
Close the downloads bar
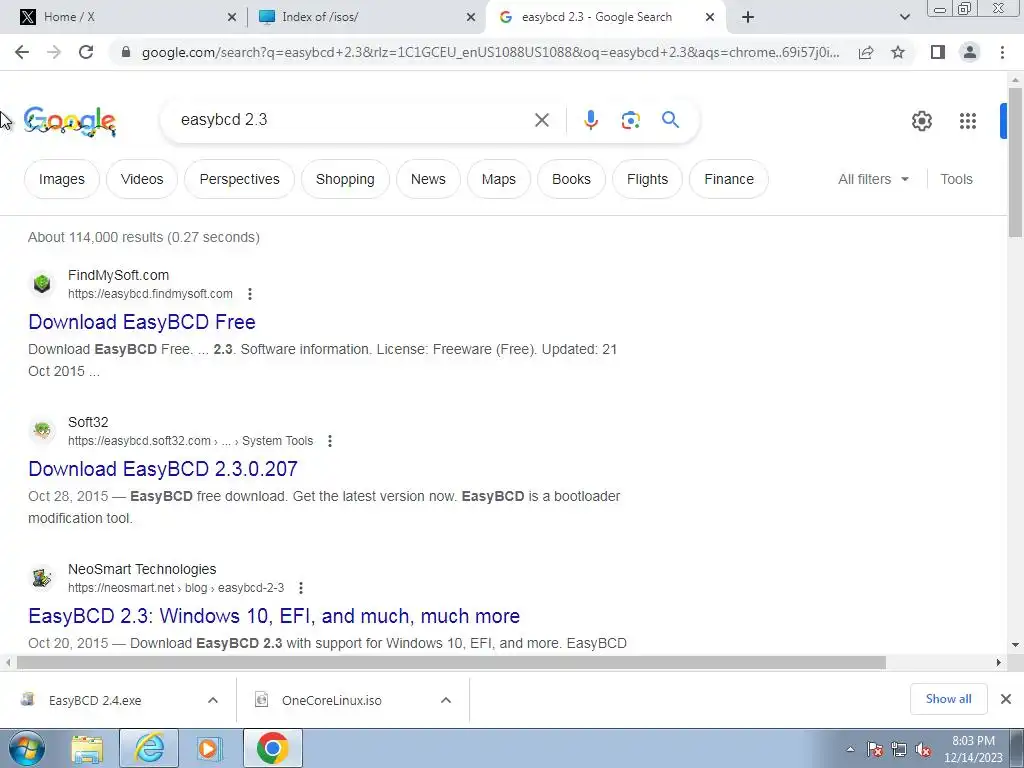point(1006,699)
